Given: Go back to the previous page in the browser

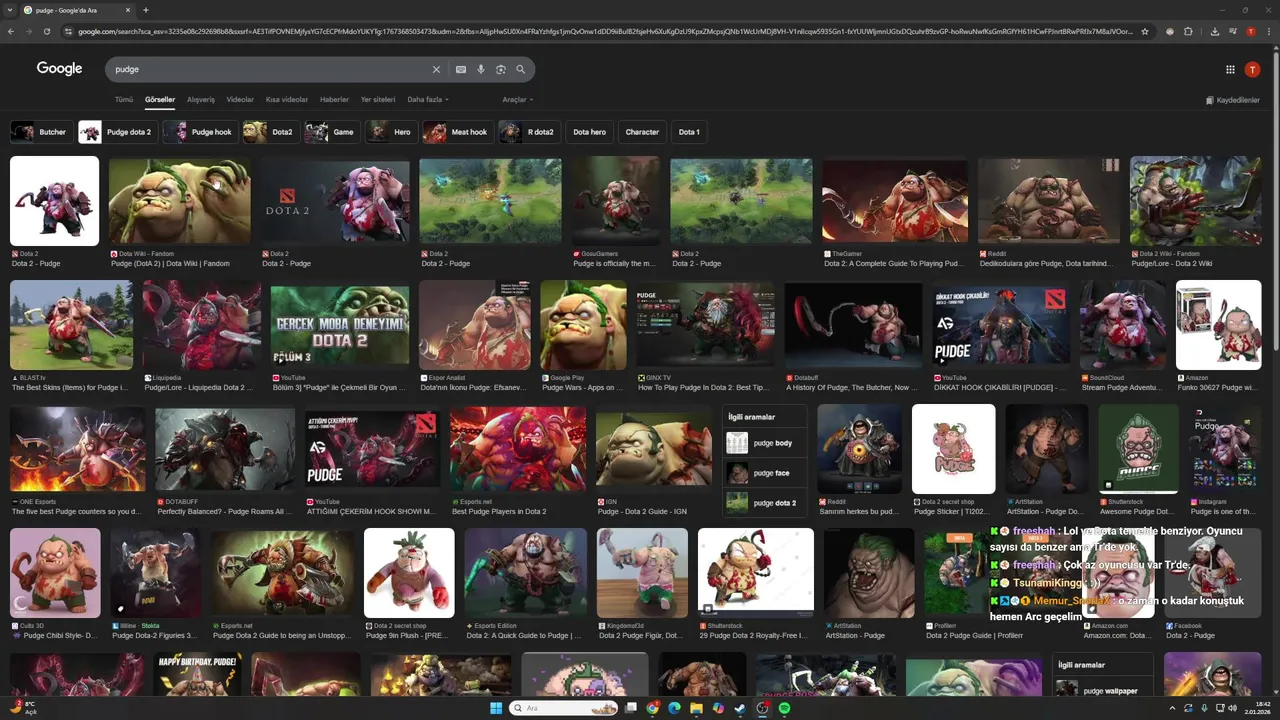Looking at the screenshot, I should coord(11,31).
